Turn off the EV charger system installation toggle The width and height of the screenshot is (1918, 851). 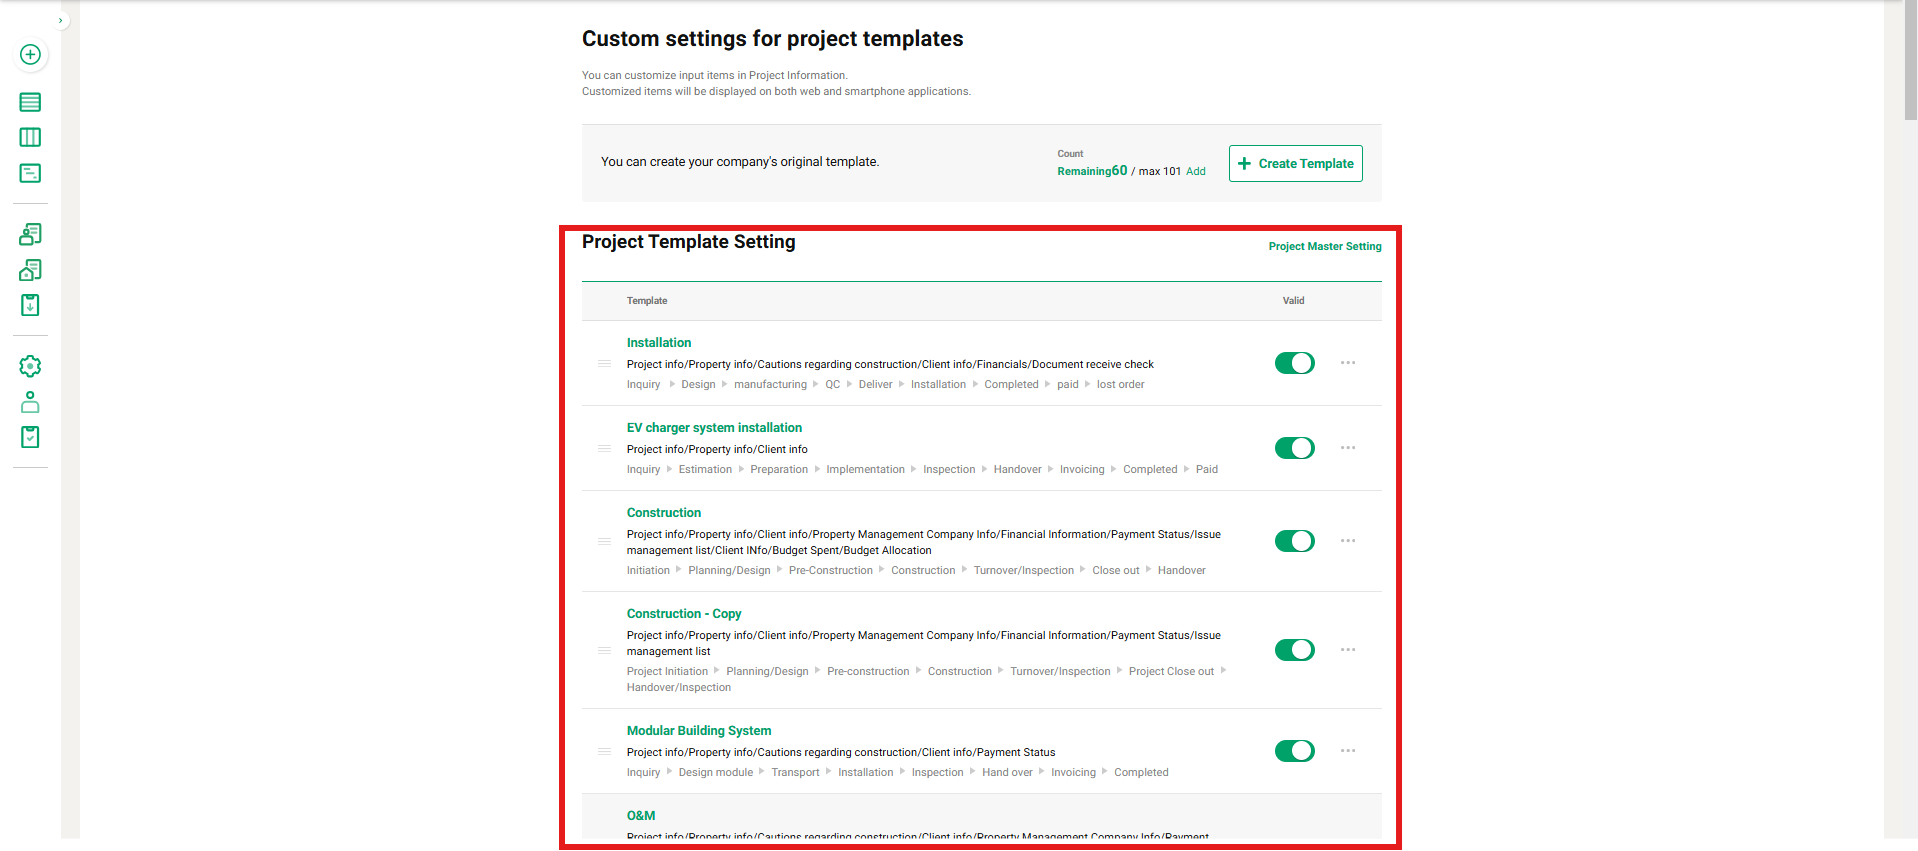pyautogui.click(x=1294, y=448)
